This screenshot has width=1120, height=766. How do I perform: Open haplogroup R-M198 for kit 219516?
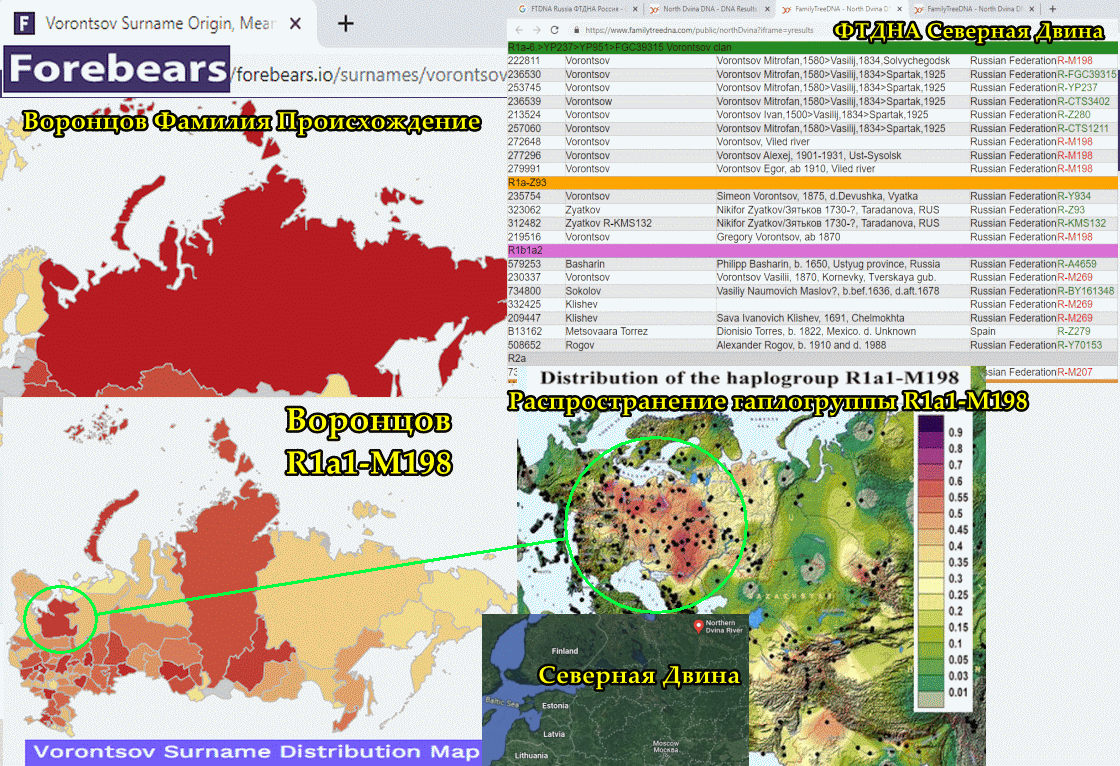[1075, 237]
